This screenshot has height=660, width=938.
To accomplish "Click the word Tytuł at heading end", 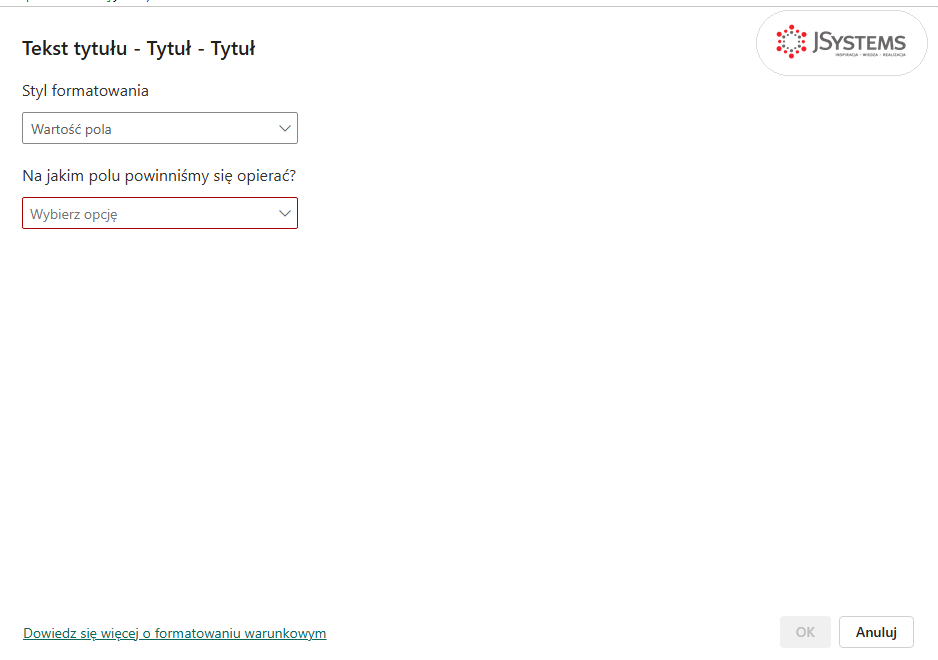I will (233, 48).
